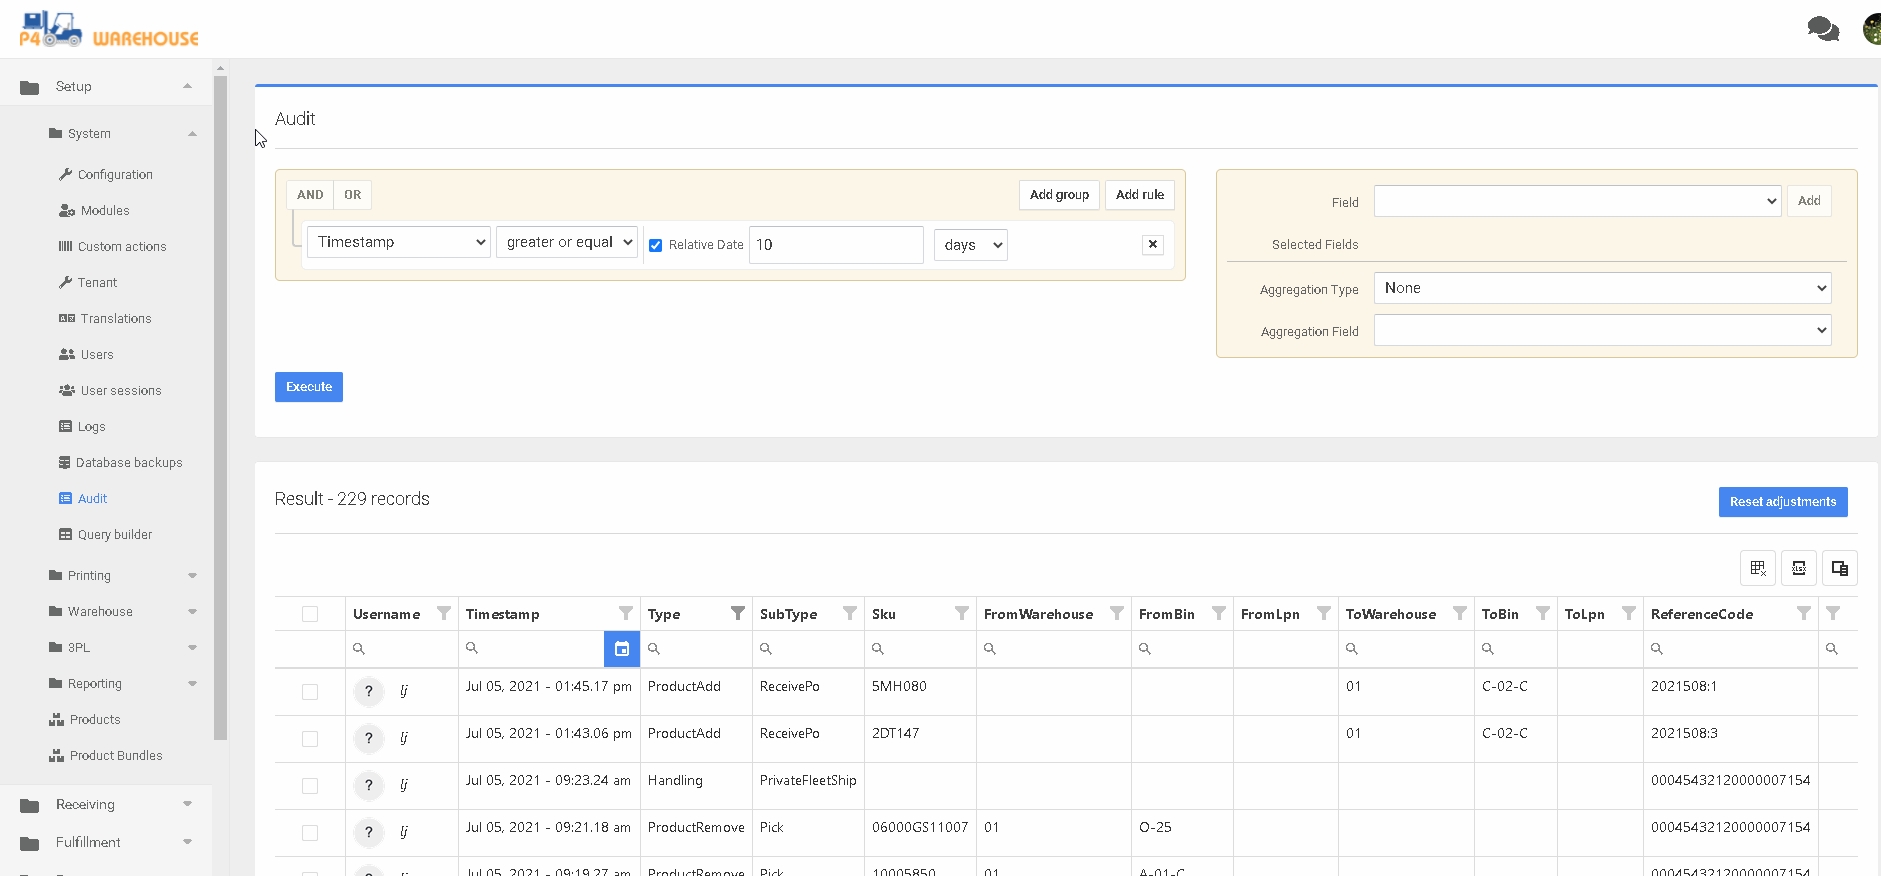
Task: Click the Sku column filter icon
Action: click(961, 614)
